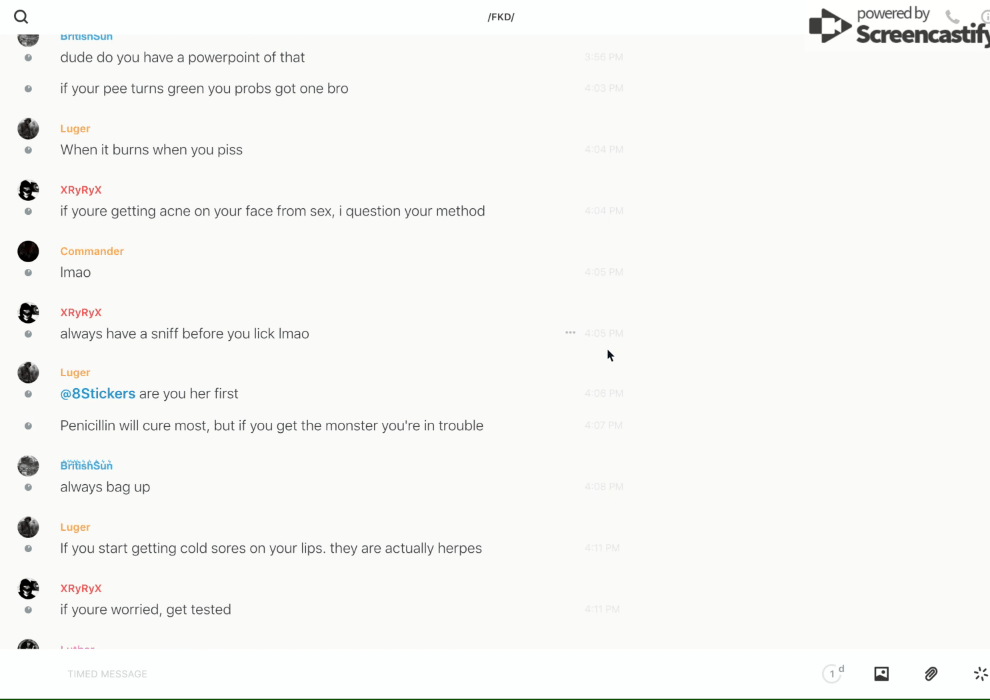Start a voice call with phone icon
The height and width of the screenshot is (700, 990).
[x=952, y=17]
